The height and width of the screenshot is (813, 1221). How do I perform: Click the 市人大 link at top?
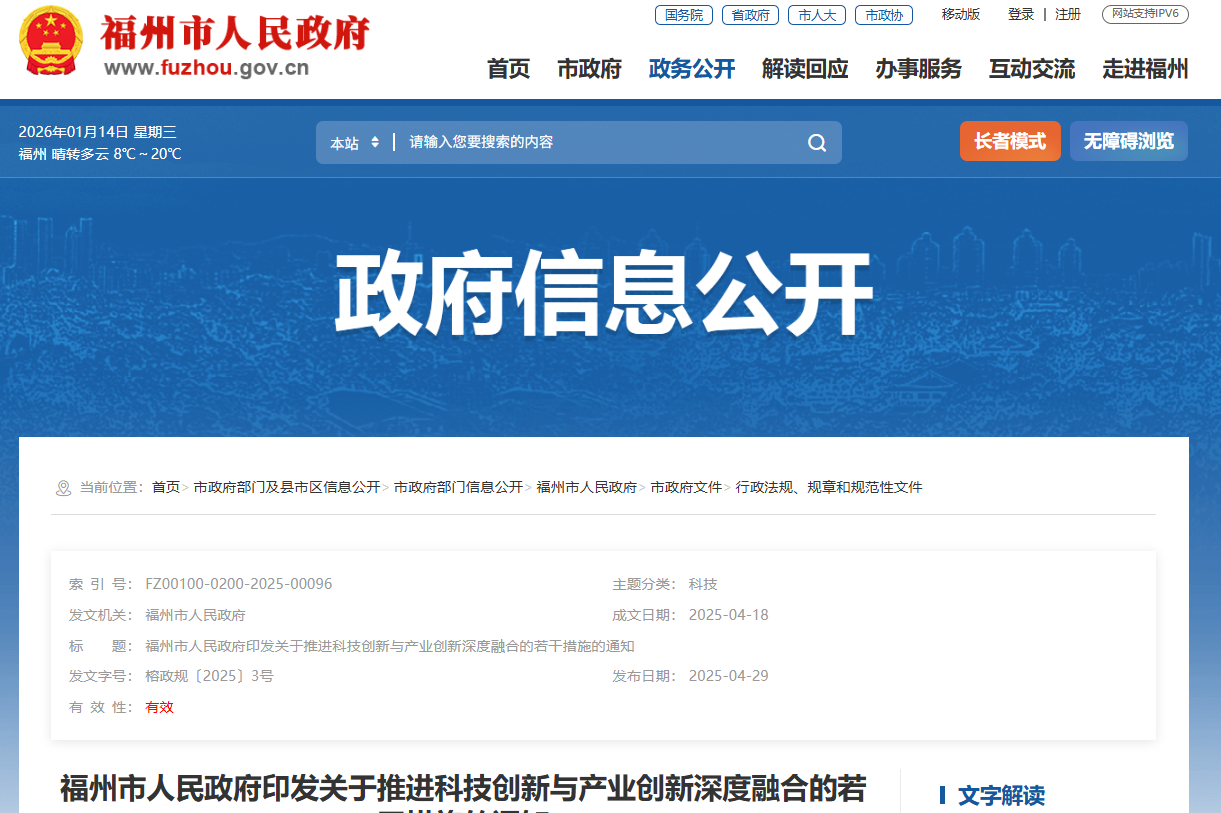816,15
